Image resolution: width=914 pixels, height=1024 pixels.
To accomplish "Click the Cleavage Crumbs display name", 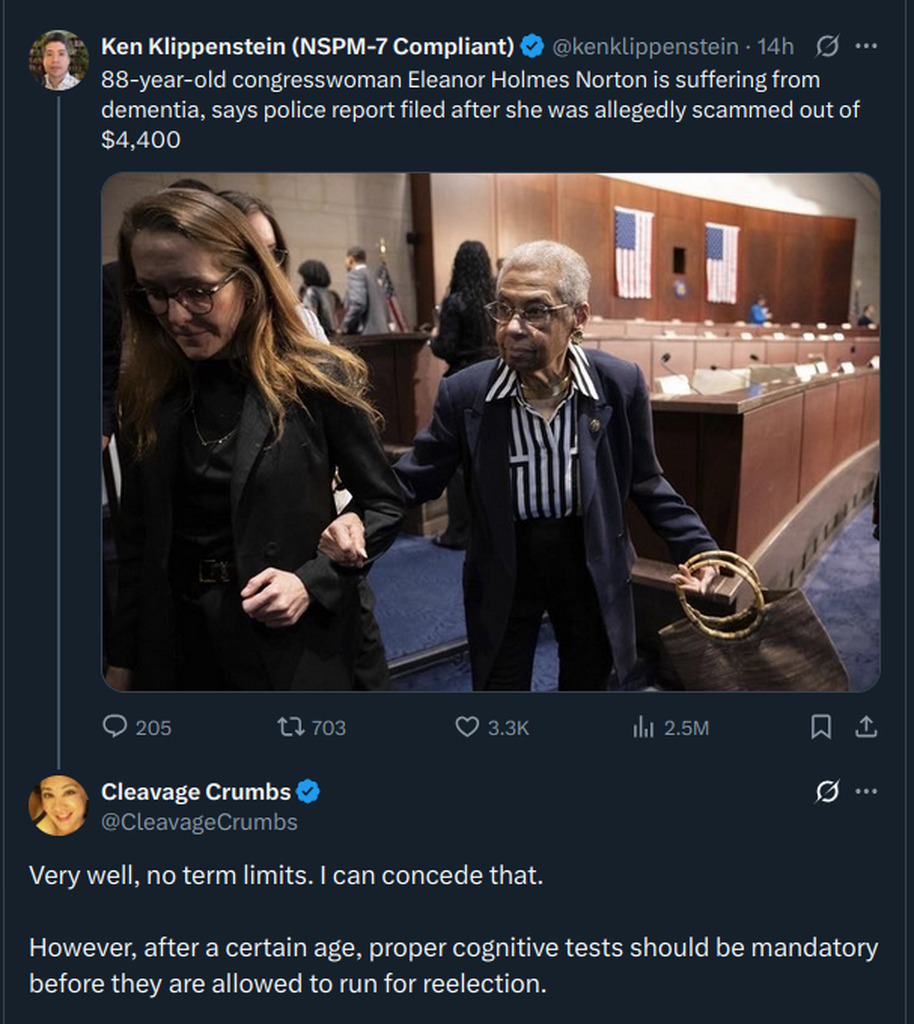I will click(196, 792).
